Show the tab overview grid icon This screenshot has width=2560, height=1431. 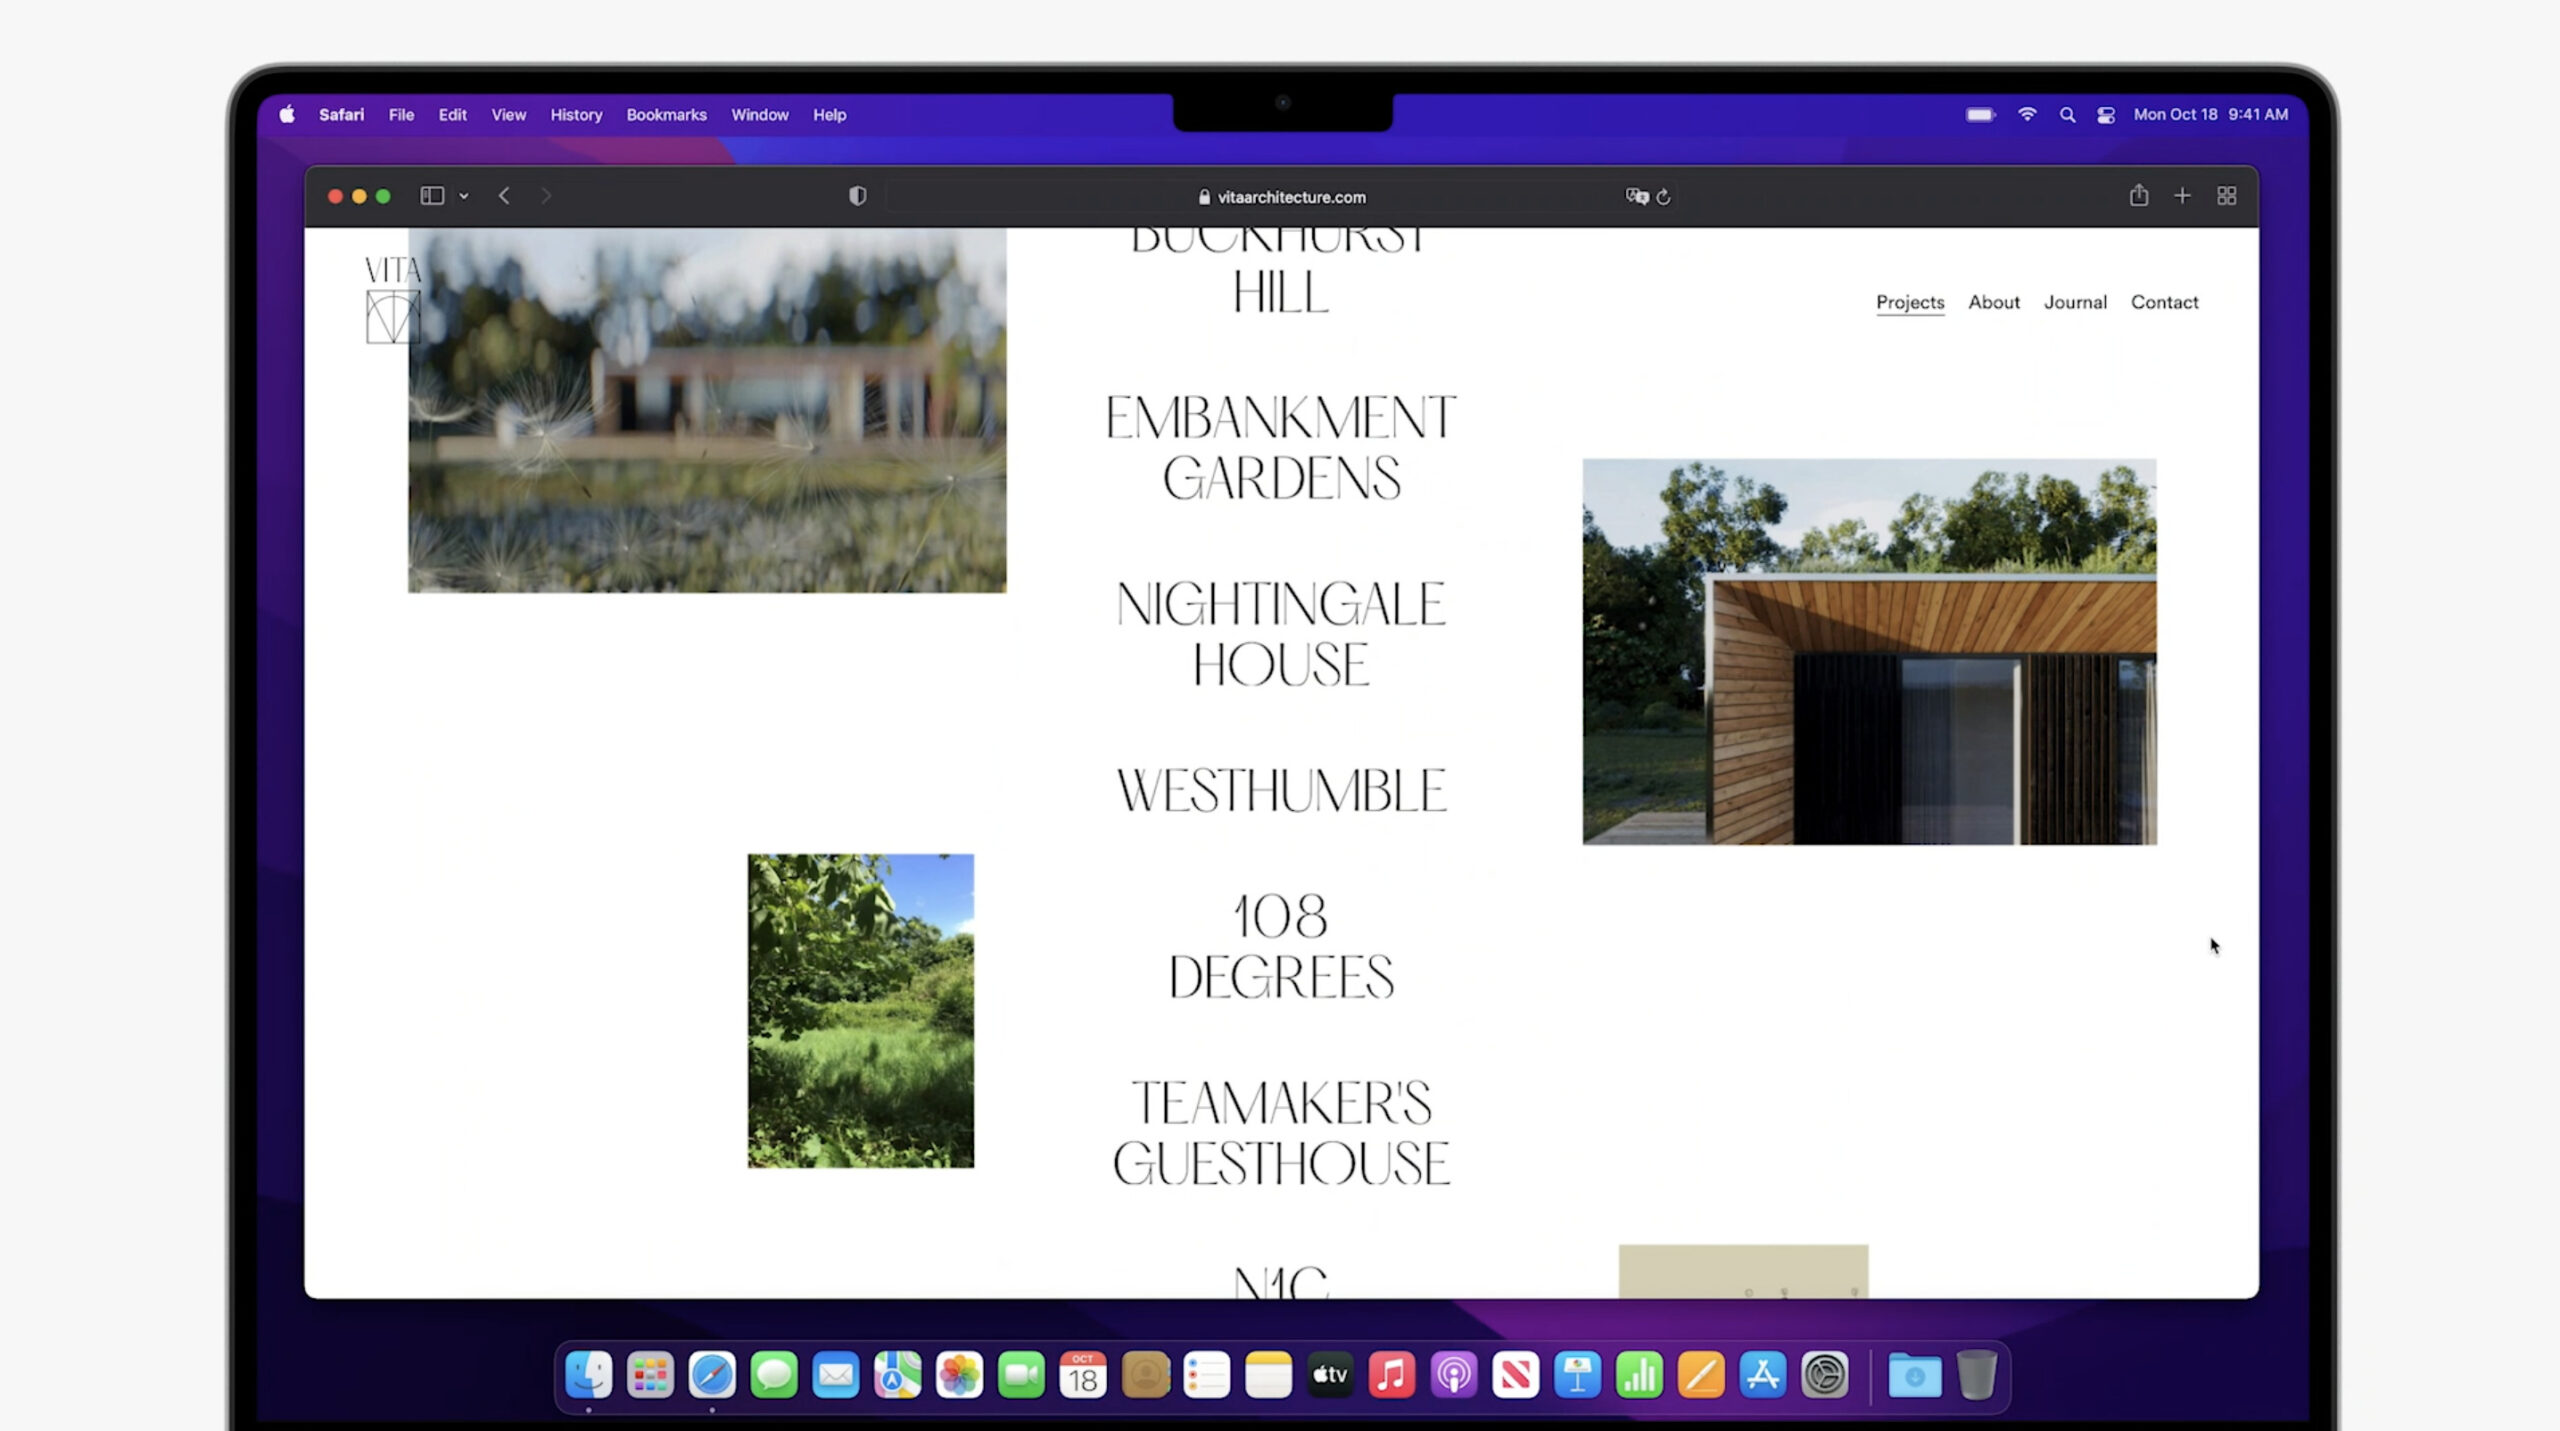(2226, 196)
